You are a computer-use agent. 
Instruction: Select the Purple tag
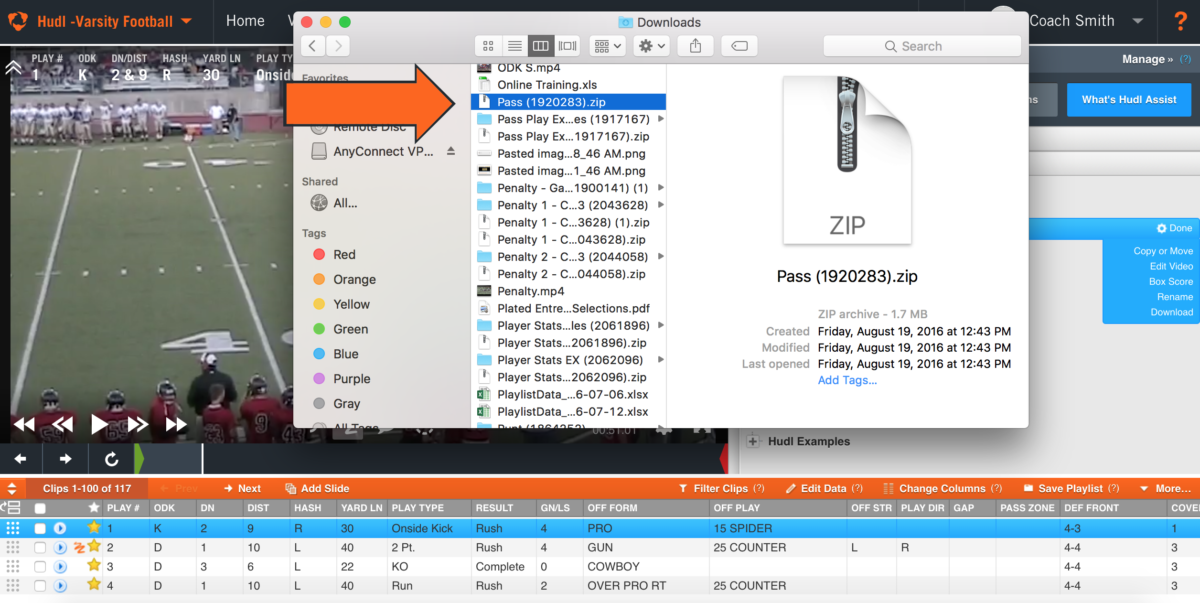tap(341, 379)
